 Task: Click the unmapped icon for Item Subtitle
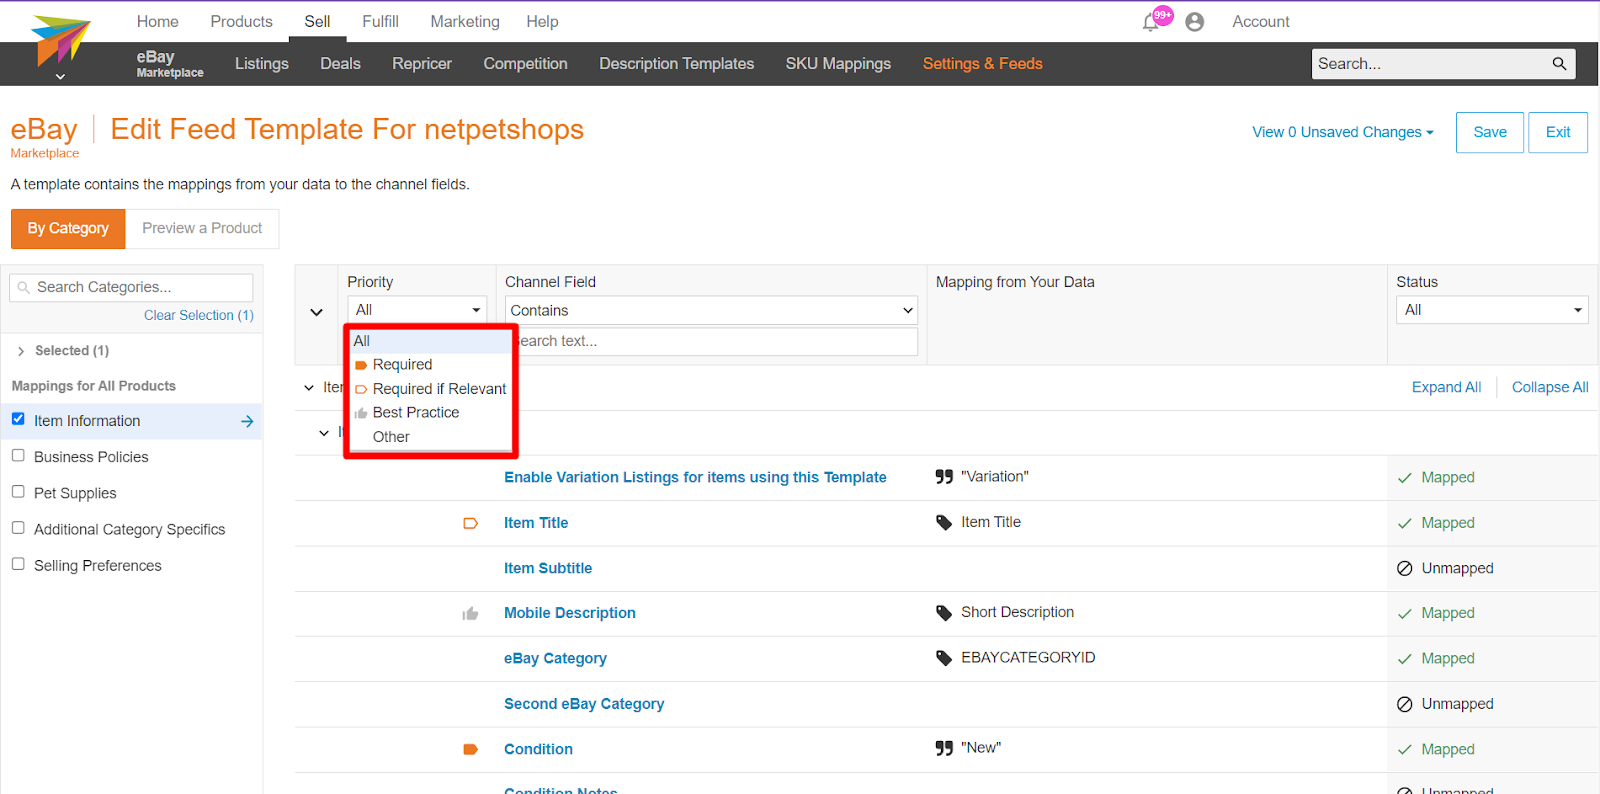coord(1405,568)
